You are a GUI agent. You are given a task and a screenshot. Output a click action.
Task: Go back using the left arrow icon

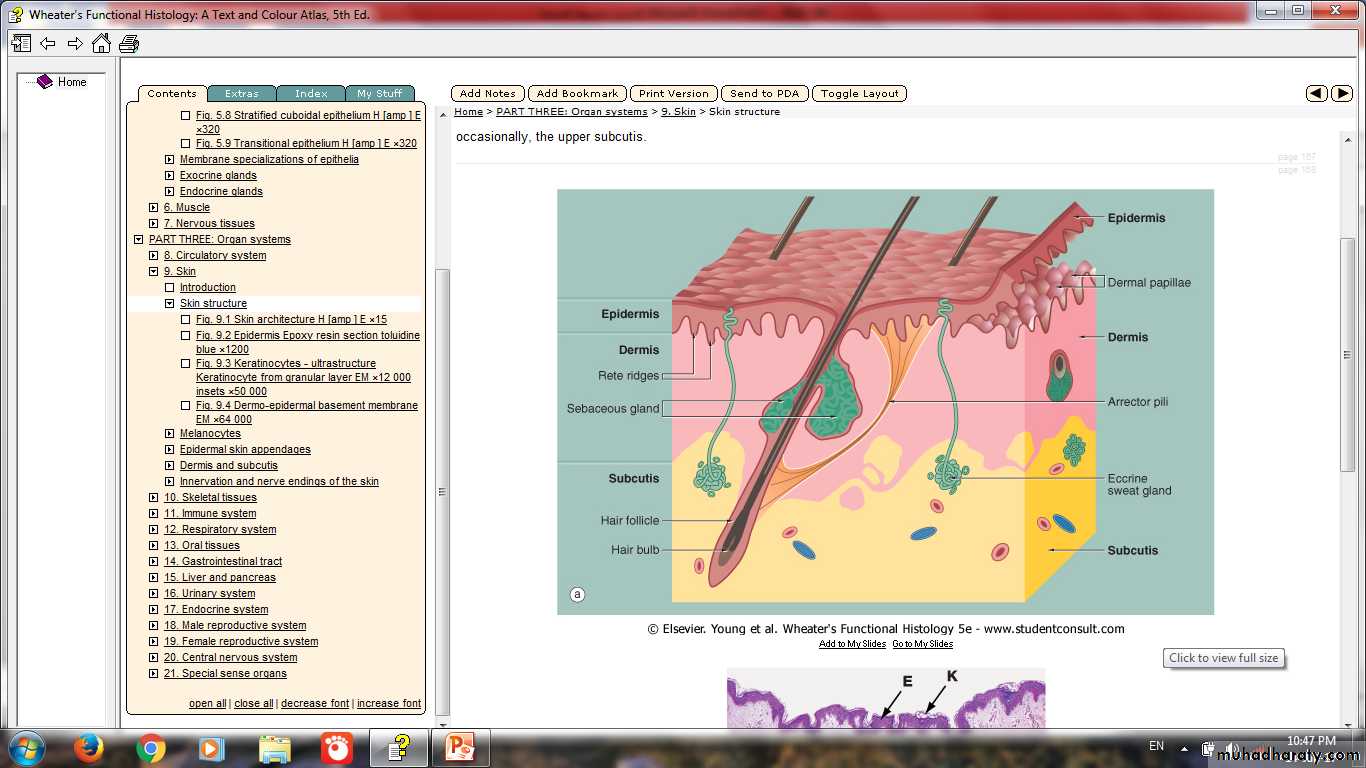pos(47,43)
